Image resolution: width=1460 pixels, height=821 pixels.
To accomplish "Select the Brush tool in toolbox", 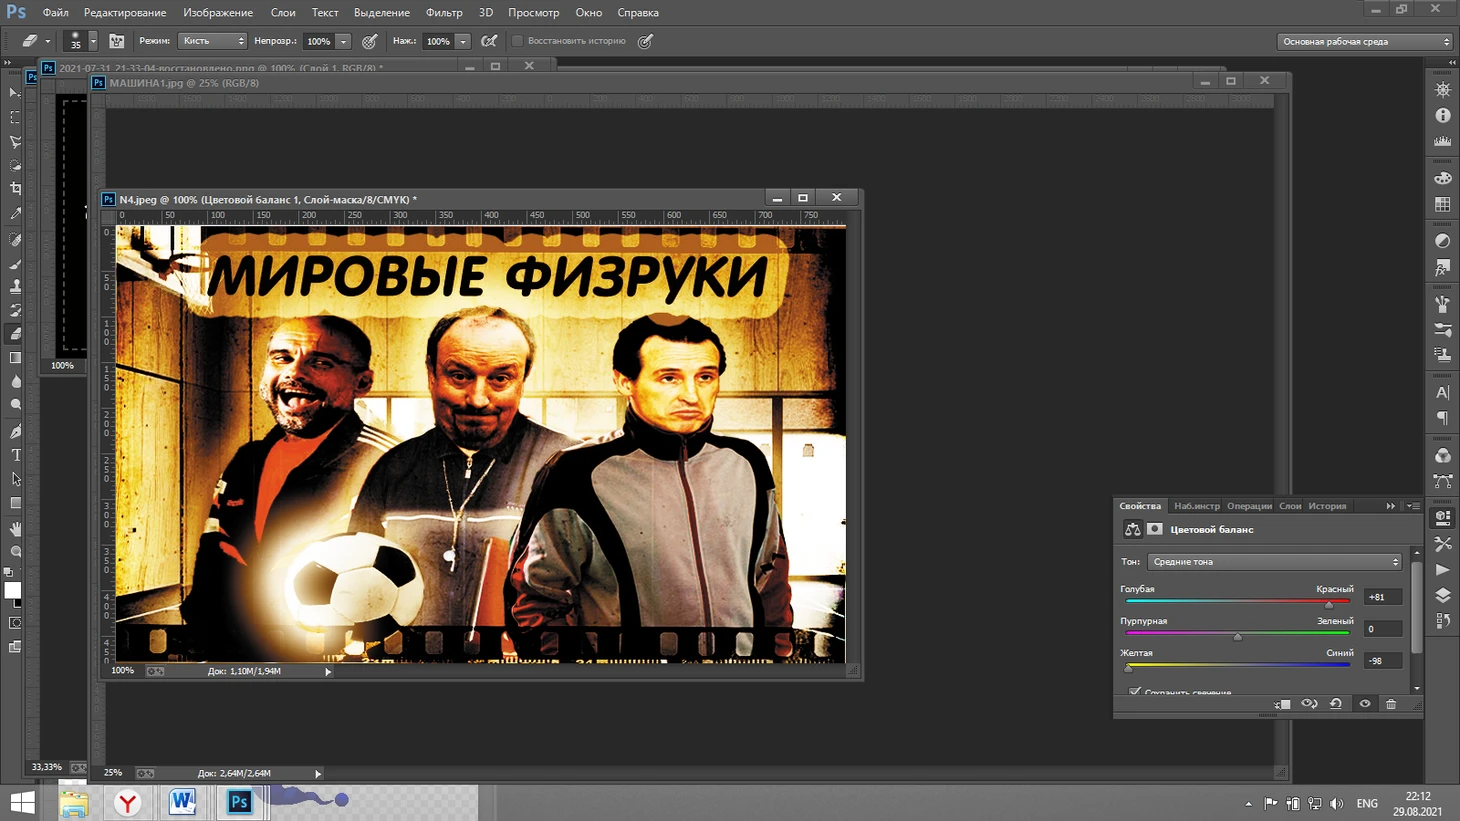I will [15, 263].
